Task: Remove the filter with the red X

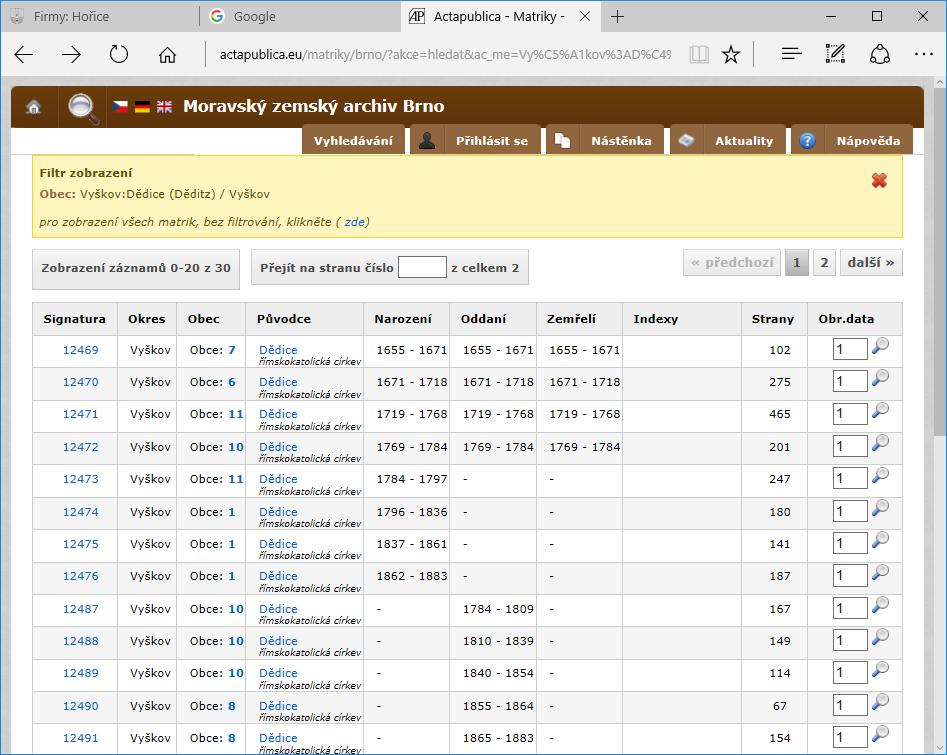Action: pyautogui.click(x=879, y=180)
